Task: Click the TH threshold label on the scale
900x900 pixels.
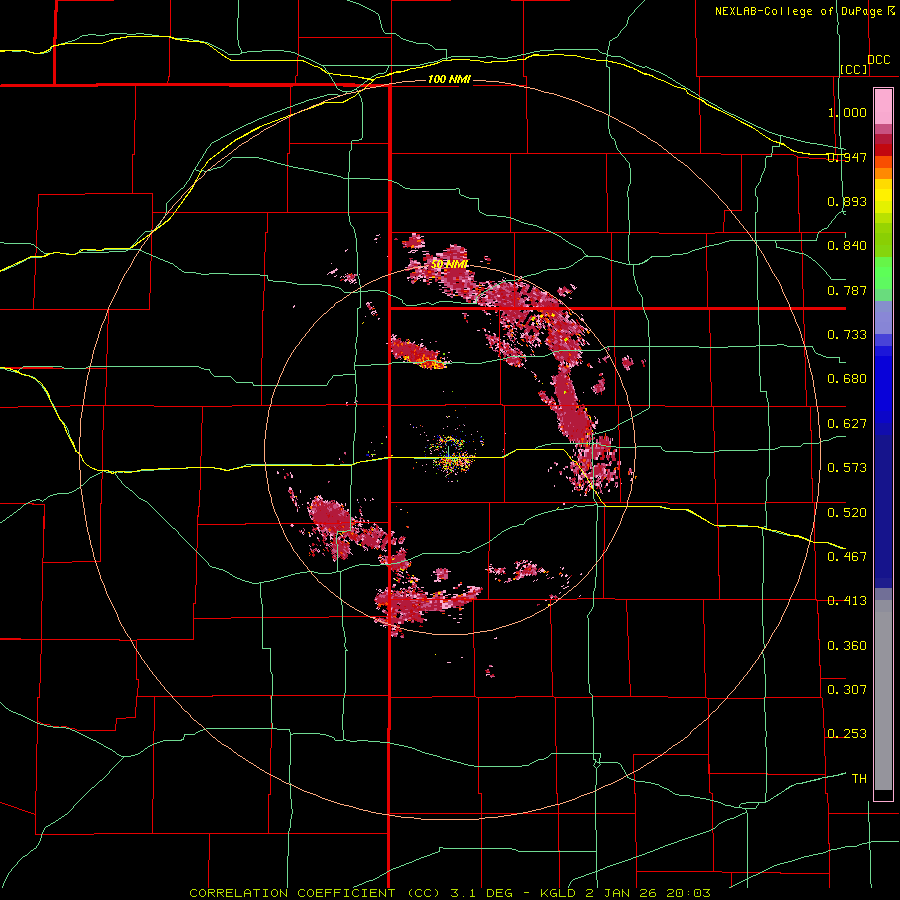Action: 859,779
